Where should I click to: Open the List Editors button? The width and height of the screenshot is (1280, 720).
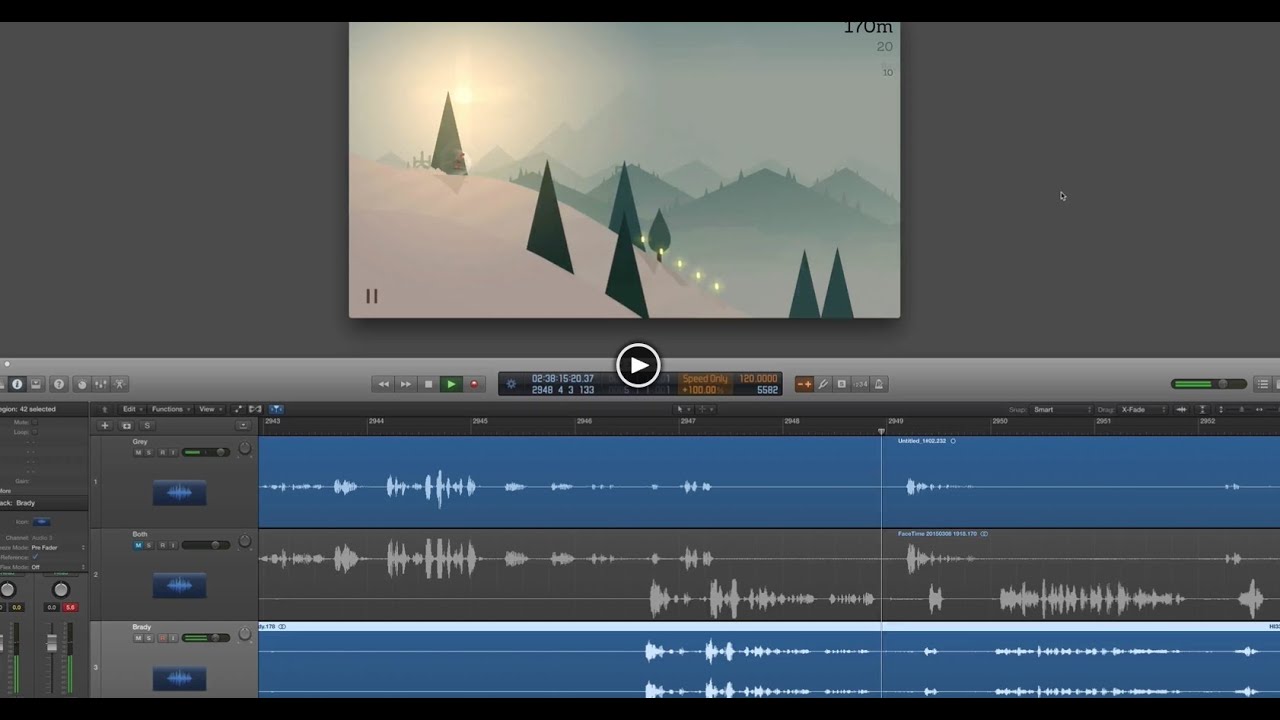tap(1263, 384)
